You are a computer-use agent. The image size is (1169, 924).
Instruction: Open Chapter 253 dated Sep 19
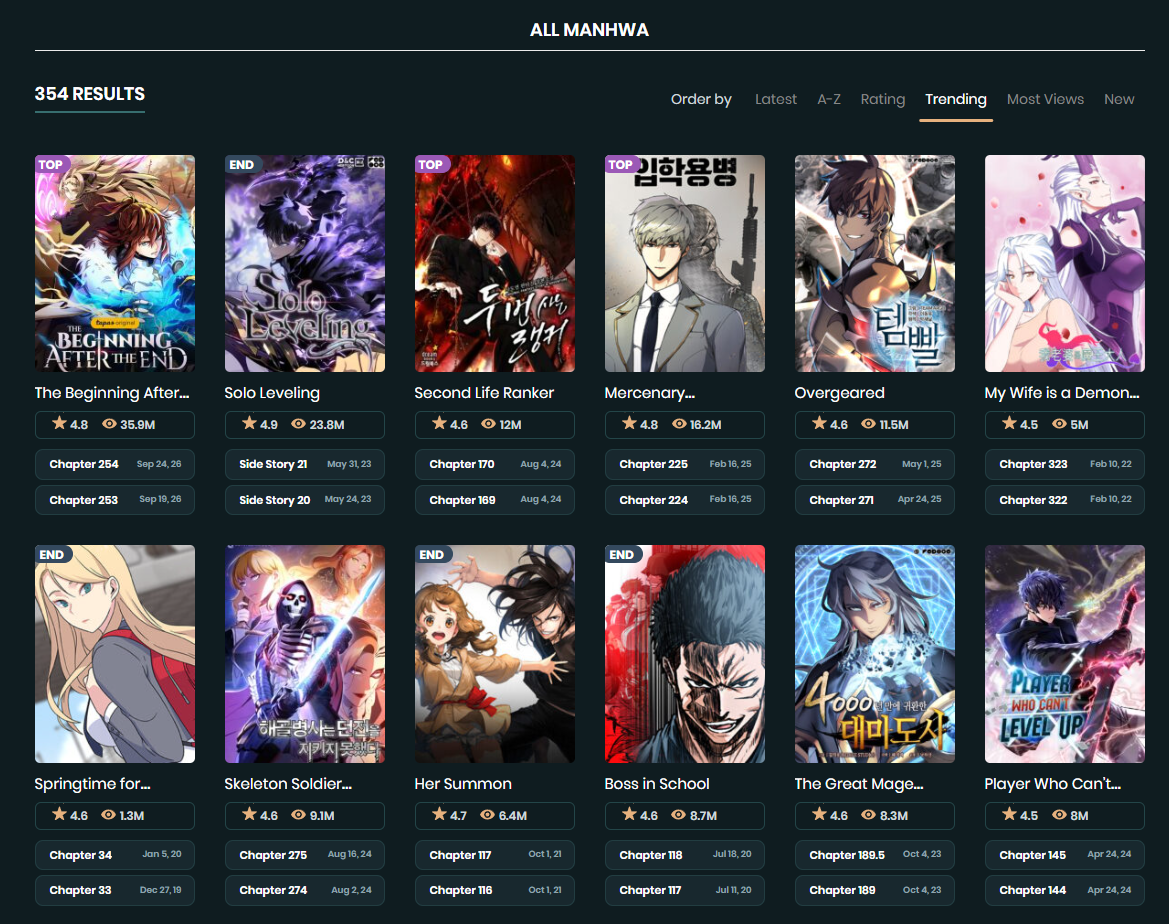[x=115, y=500]
